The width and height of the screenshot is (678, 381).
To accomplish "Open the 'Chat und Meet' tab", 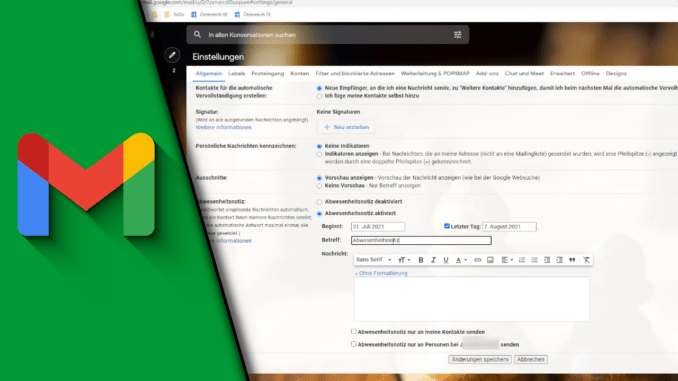I will tap(524, 74).
